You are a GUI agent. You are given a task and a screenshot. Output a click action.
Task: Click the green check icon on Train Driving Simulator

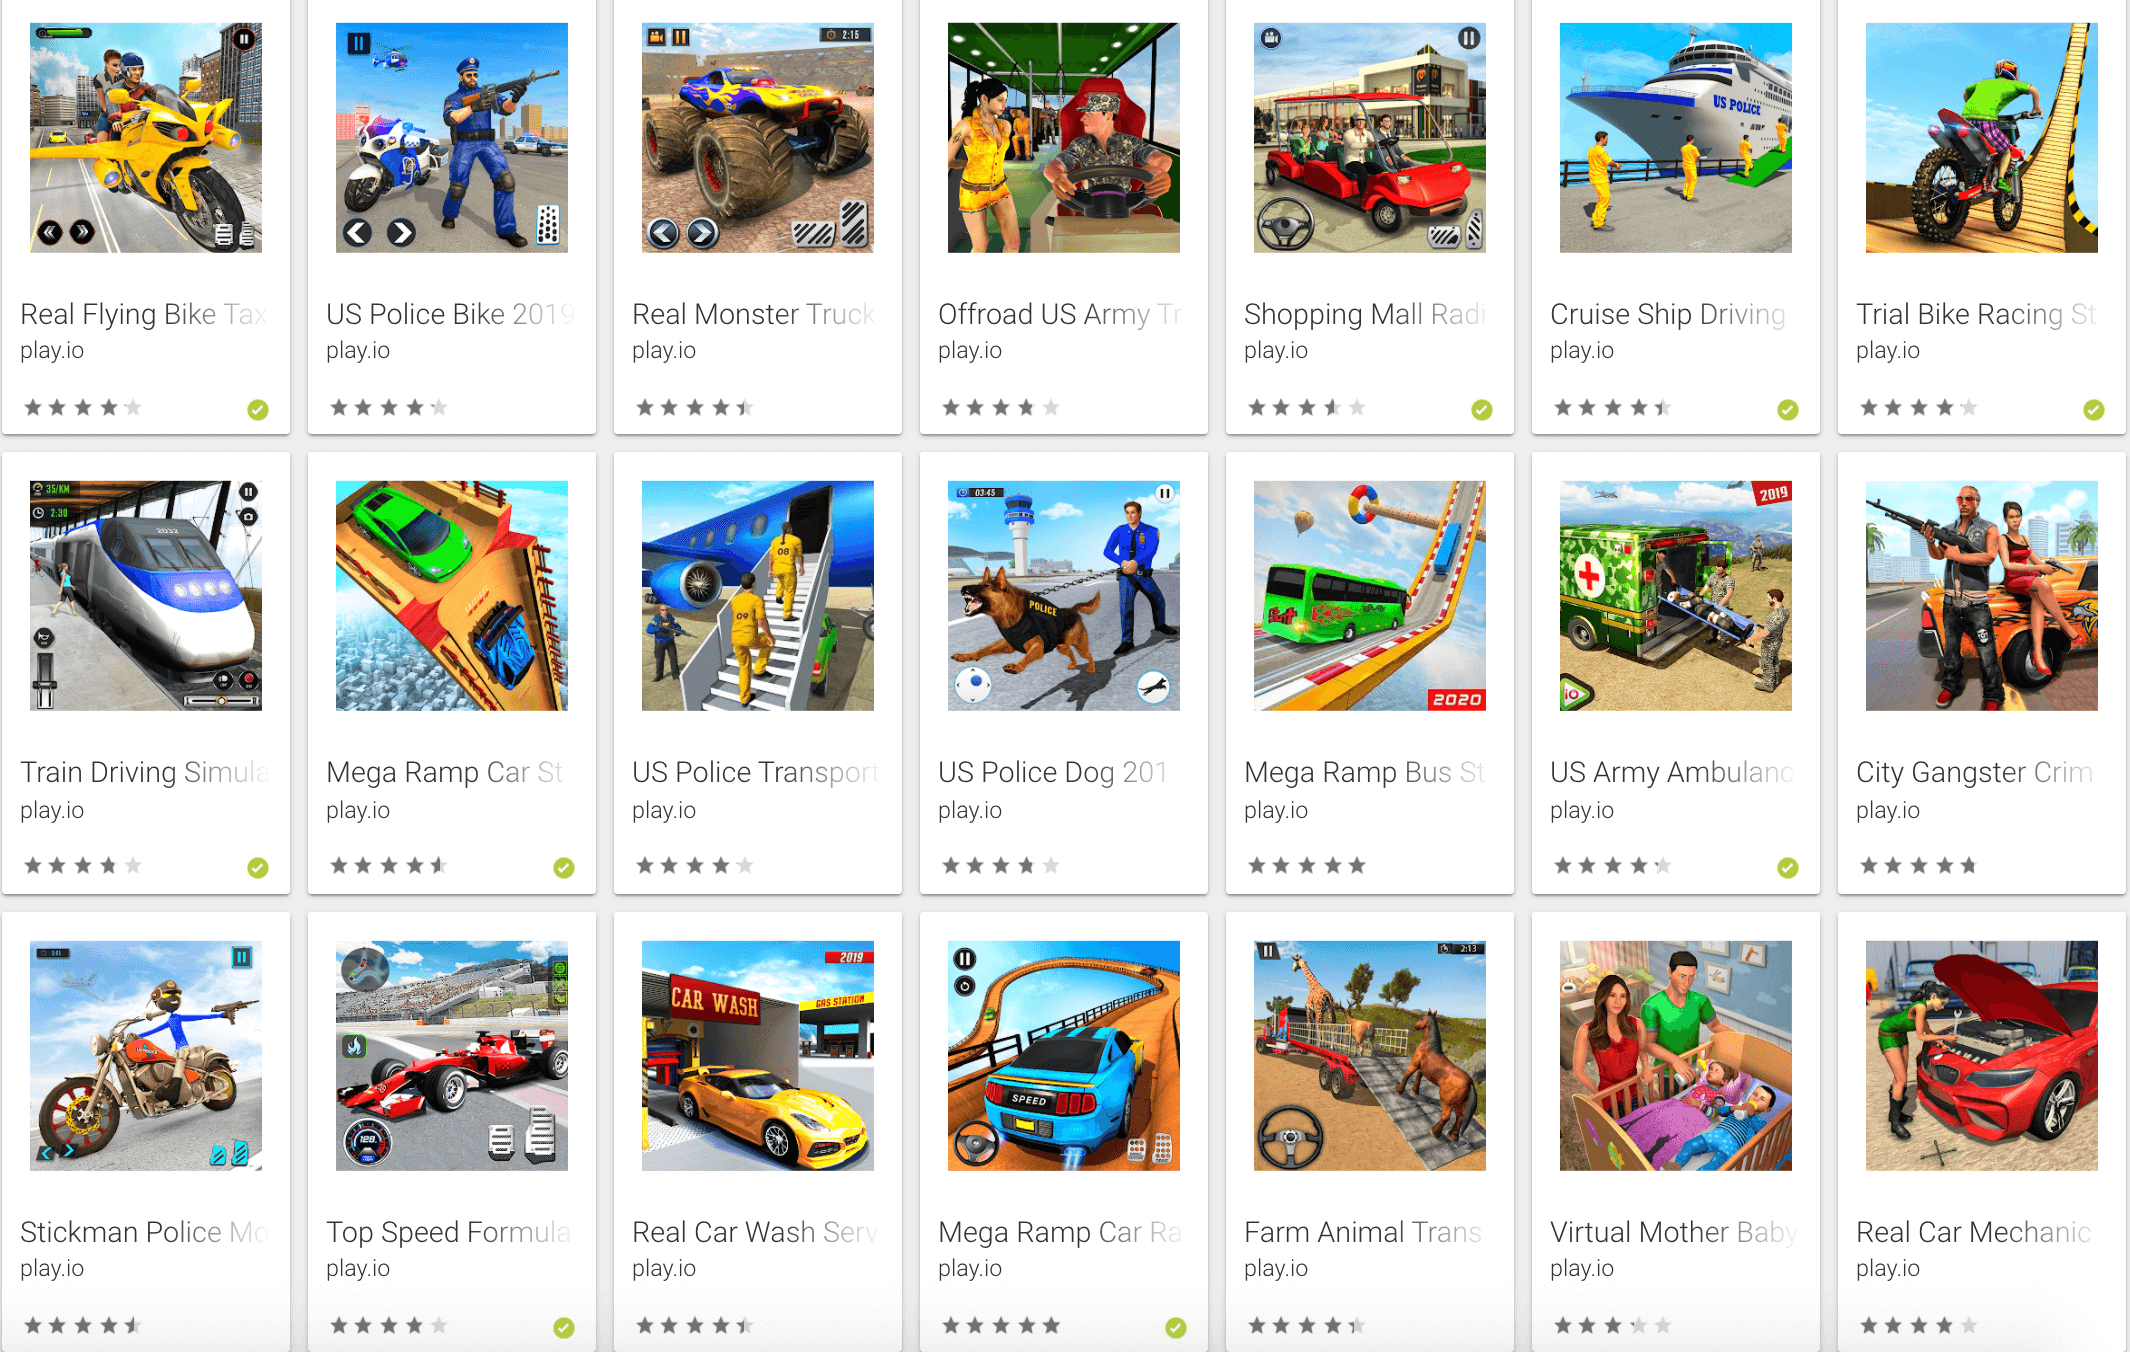(x=258, y=867)
